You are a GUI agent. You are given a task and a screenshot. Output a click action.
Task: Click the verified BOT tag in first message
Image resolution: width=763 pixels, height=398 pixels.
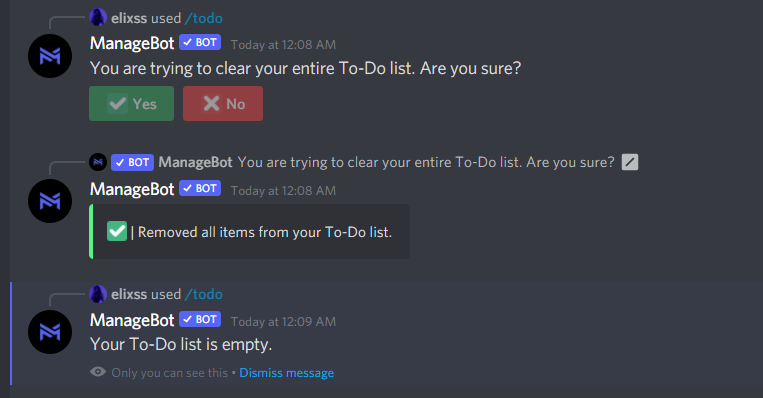(x=200, y=42)
